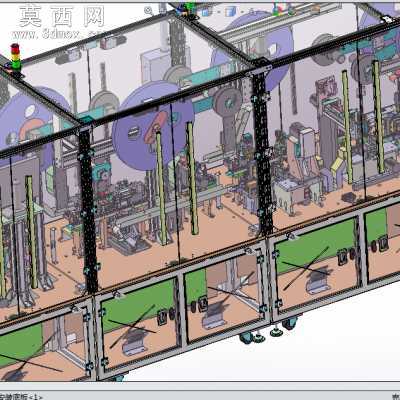
Task: Click the View Settings monitor icon
Action: pos(315,10)
